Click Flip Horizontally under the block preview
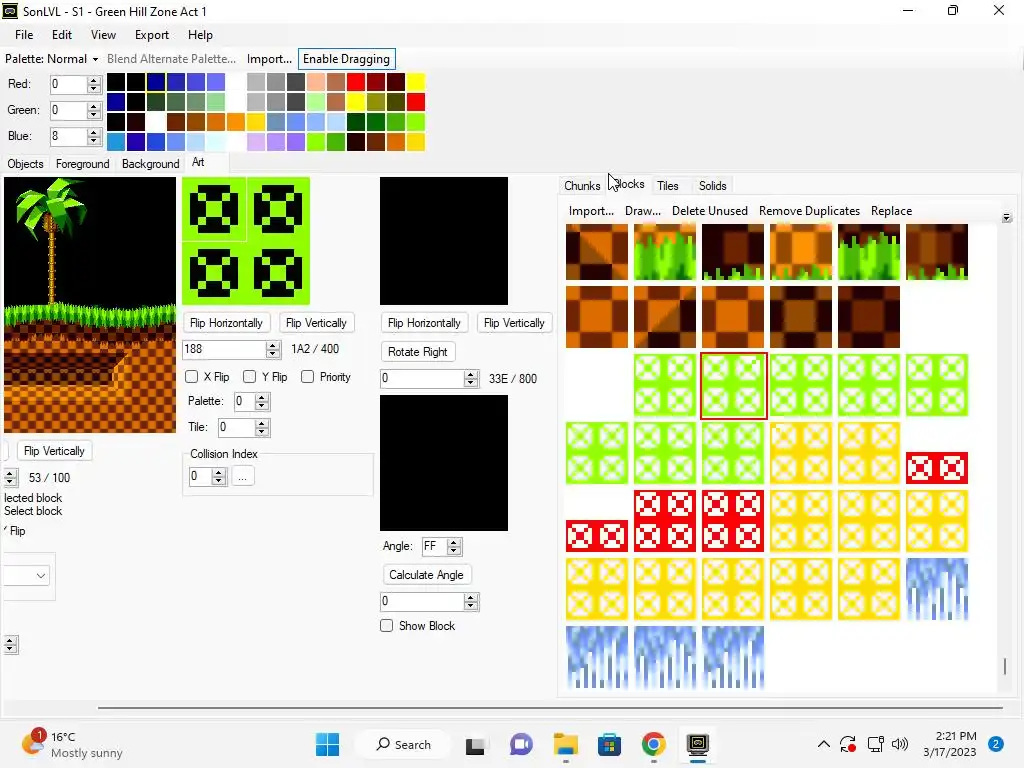Screen dimensions: 1024x768 coord(226,323)
